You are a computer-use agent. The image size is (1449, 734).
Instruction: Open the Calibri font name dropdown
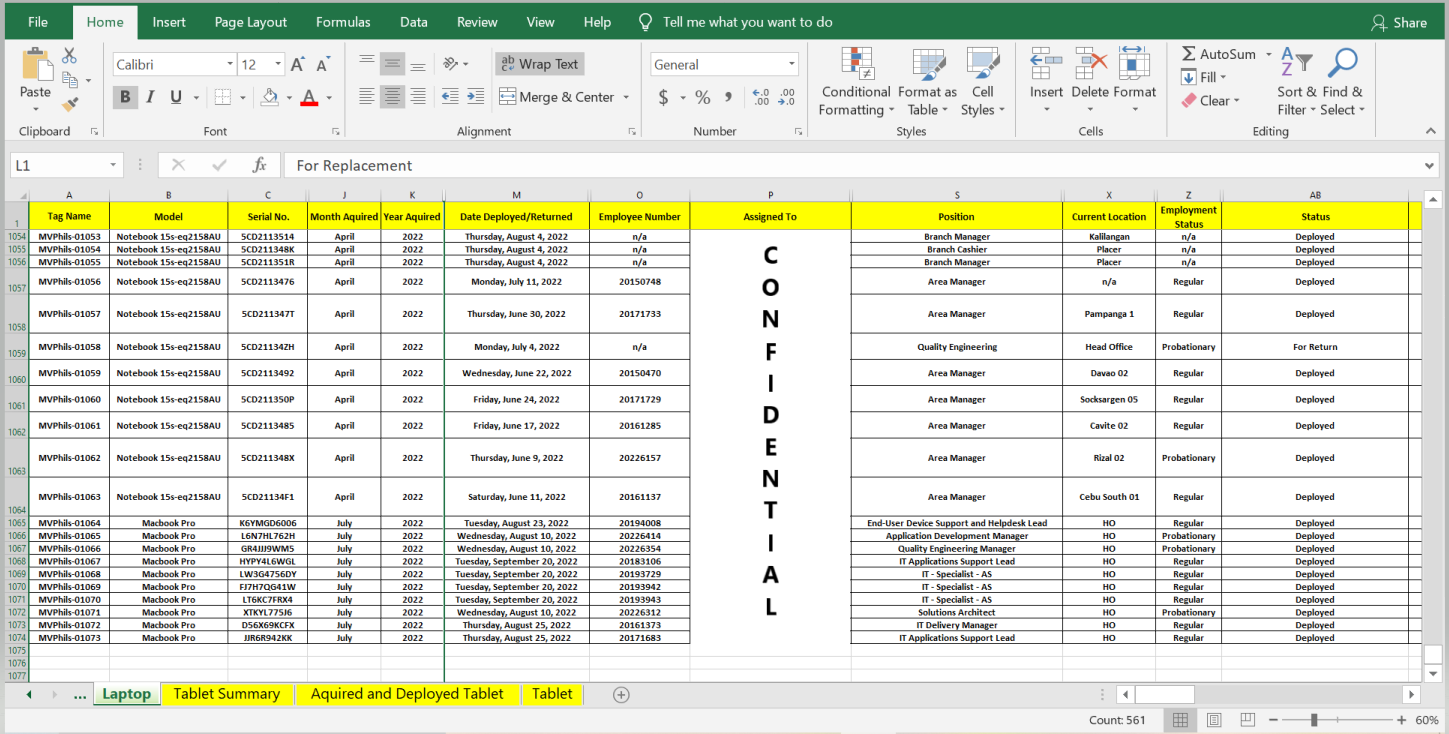point(229,65)
